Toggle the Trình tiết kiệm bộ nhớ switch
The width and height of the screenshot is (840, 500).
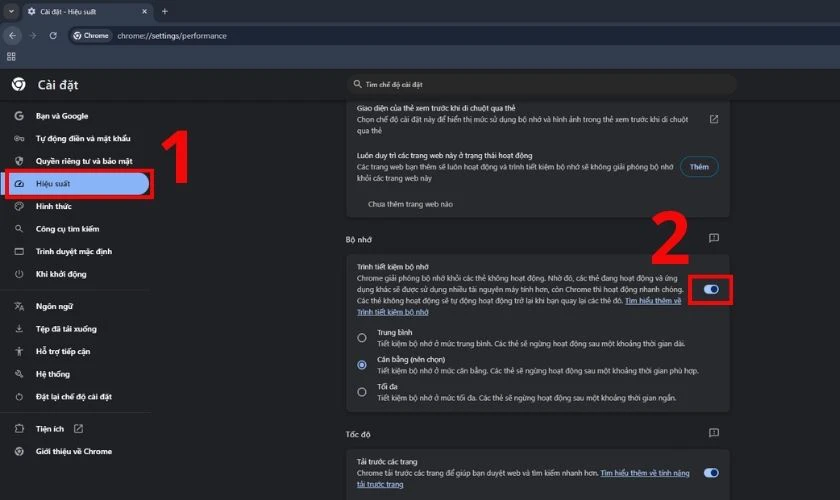coord(711,289)
